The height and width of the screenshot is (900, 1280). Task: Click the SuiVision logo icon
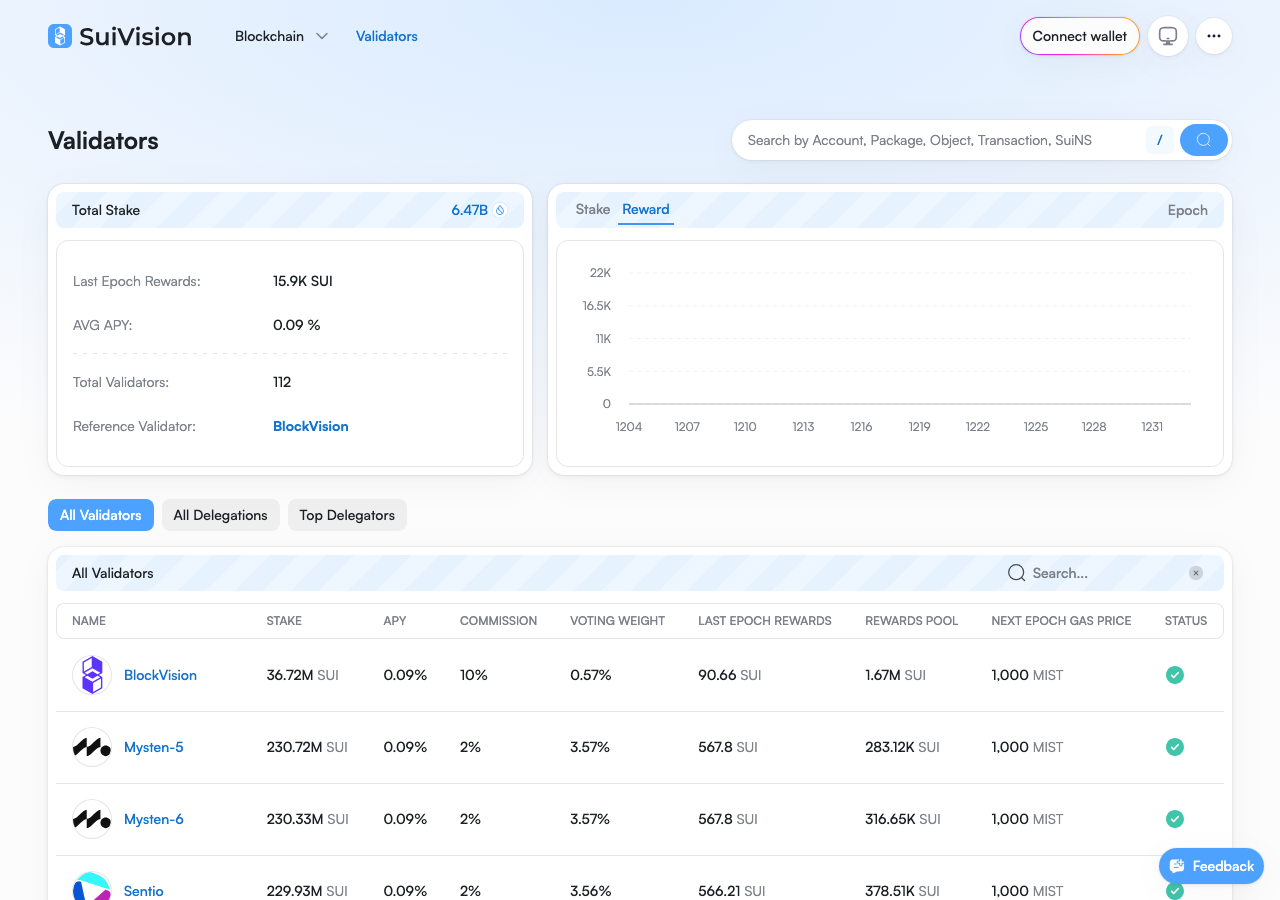(60, 36)
